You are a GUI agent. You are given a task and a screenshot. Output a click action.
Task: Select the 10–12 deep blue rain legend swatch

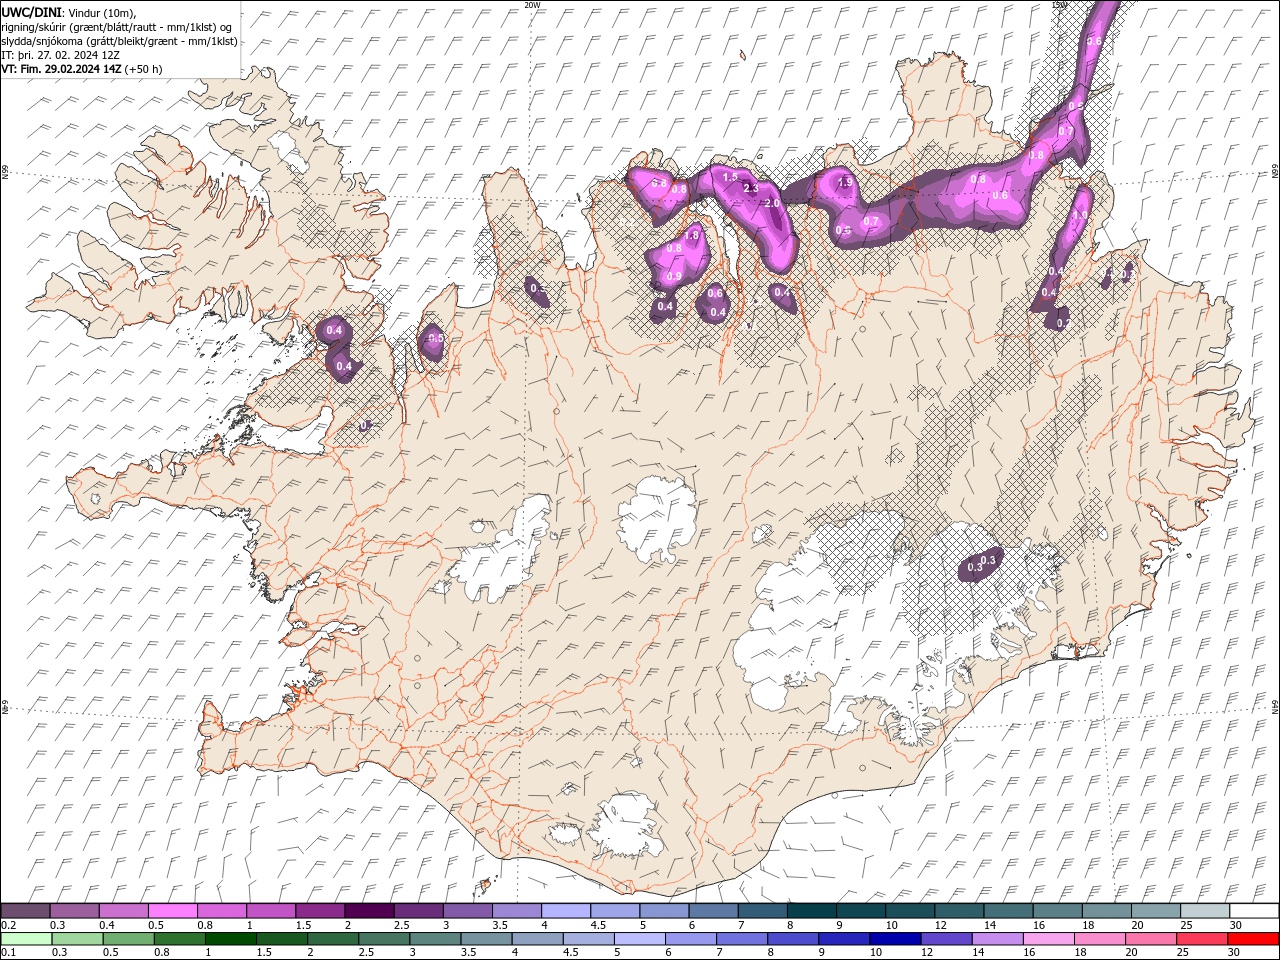[895, 939]
